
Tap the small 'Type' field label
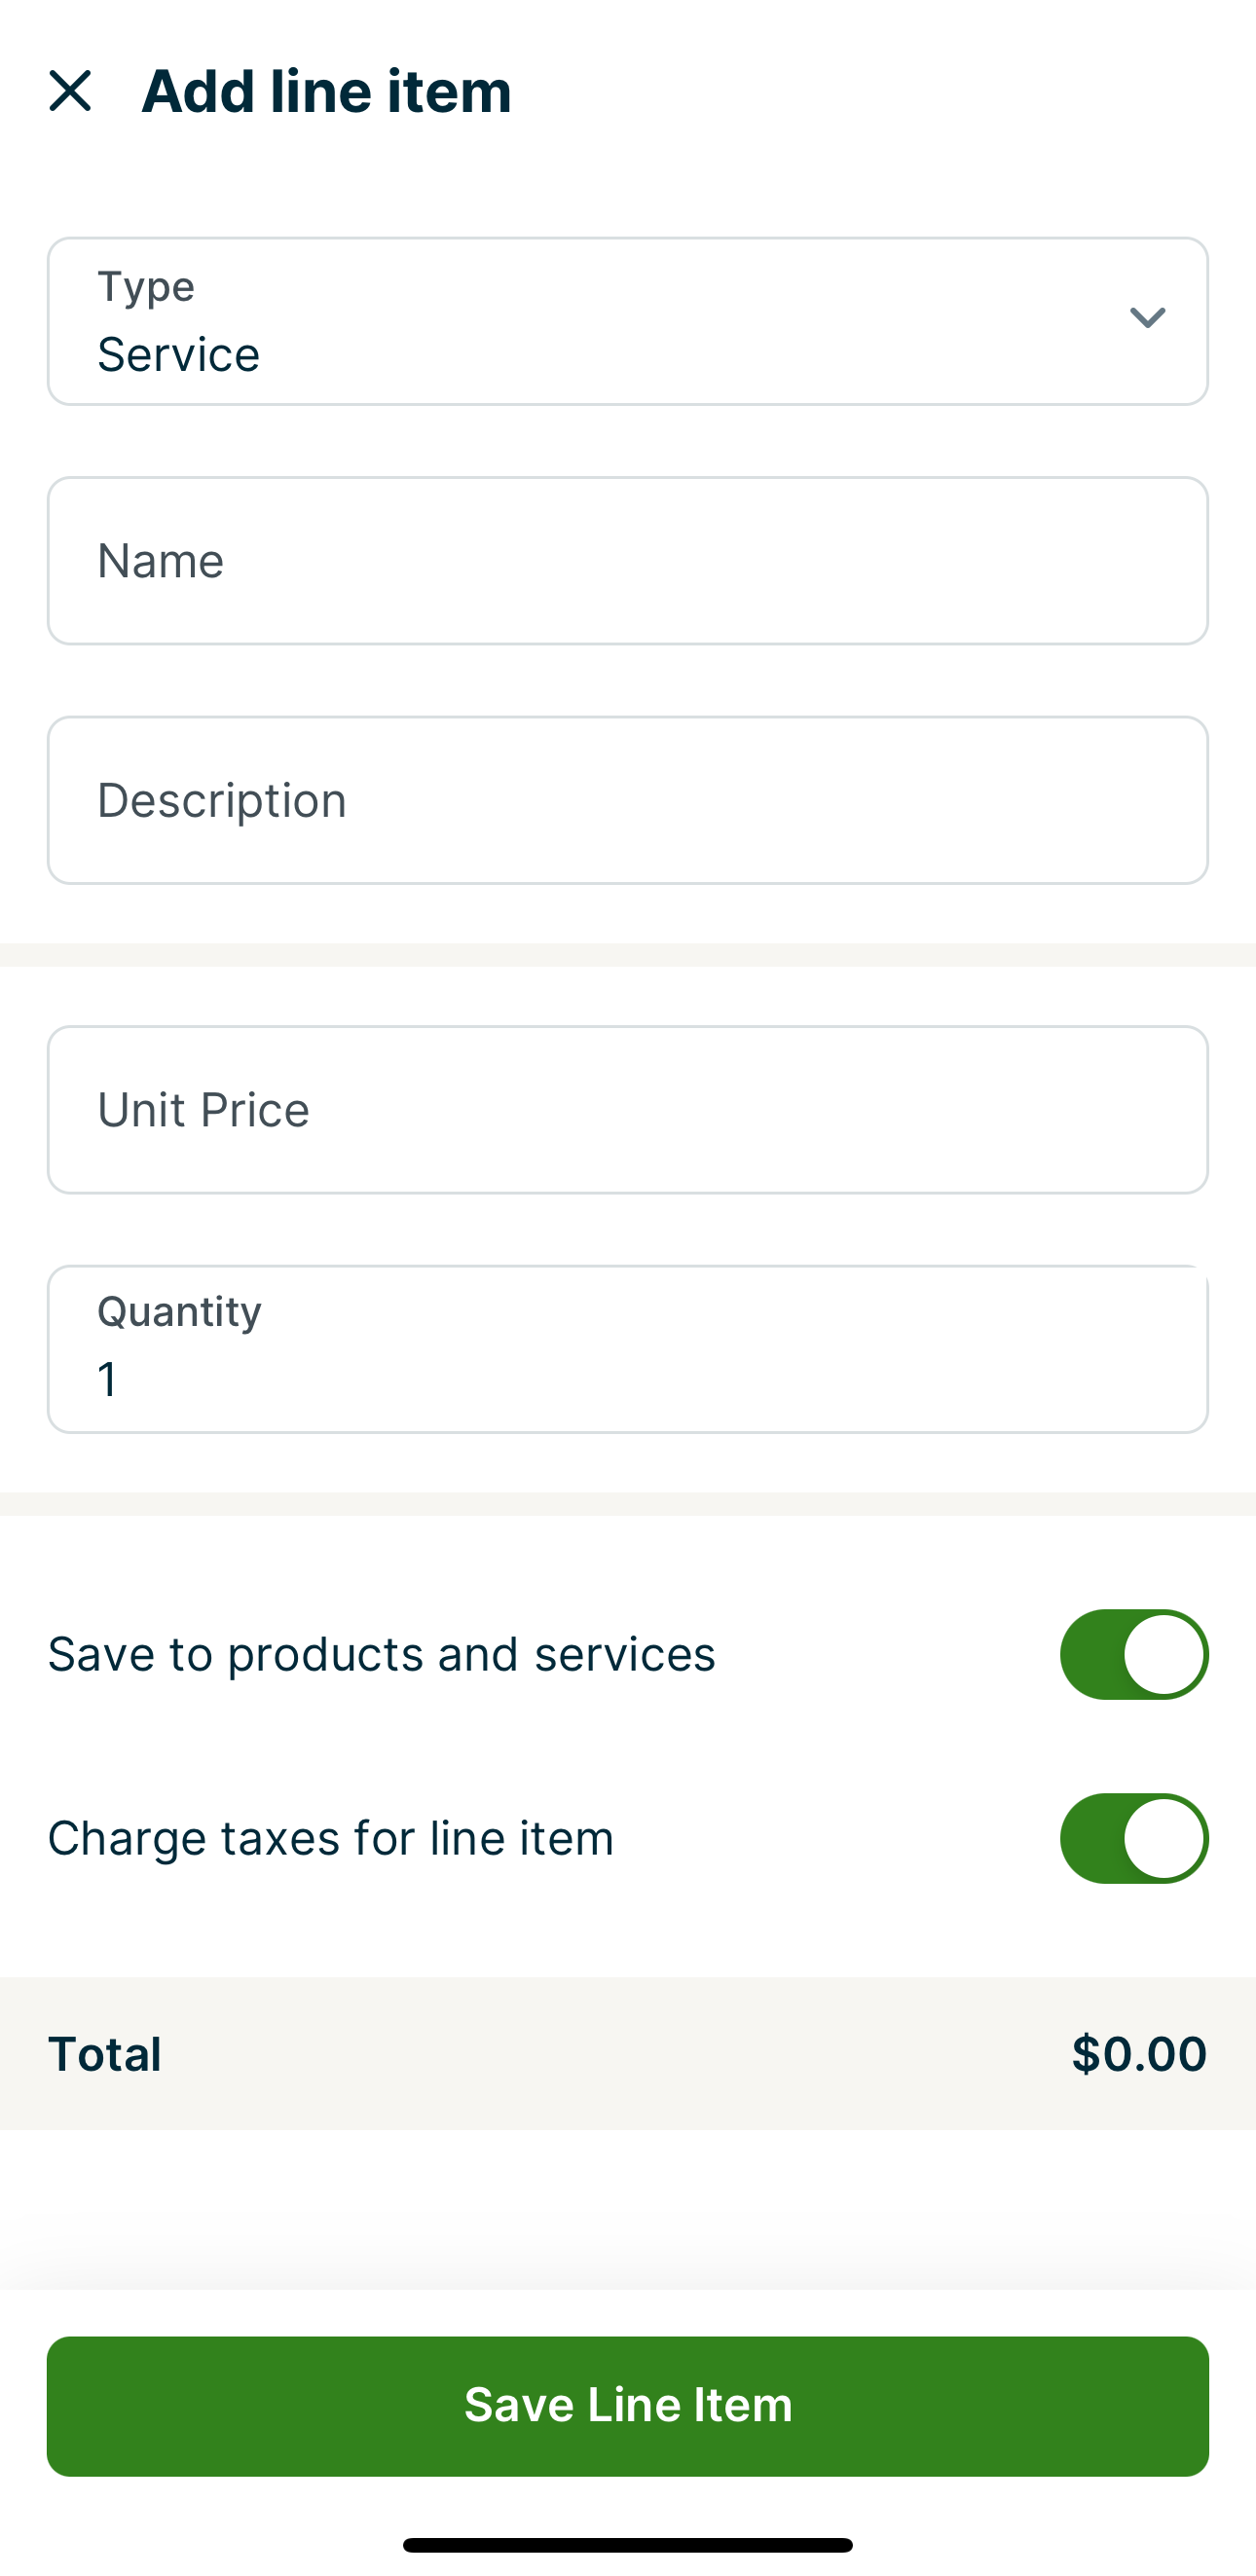pos(146,286)
